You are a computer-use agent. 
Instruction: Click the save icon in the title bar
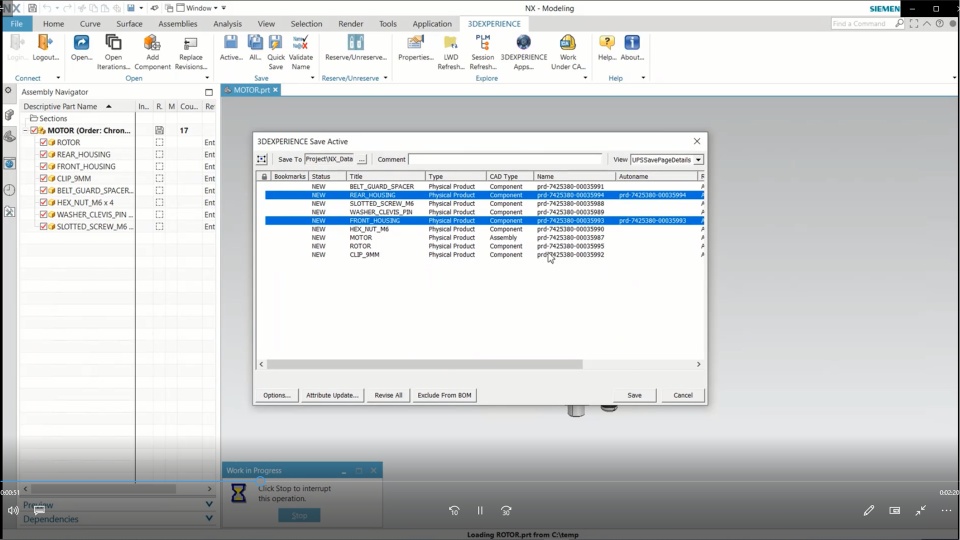[x=32, y=8]
